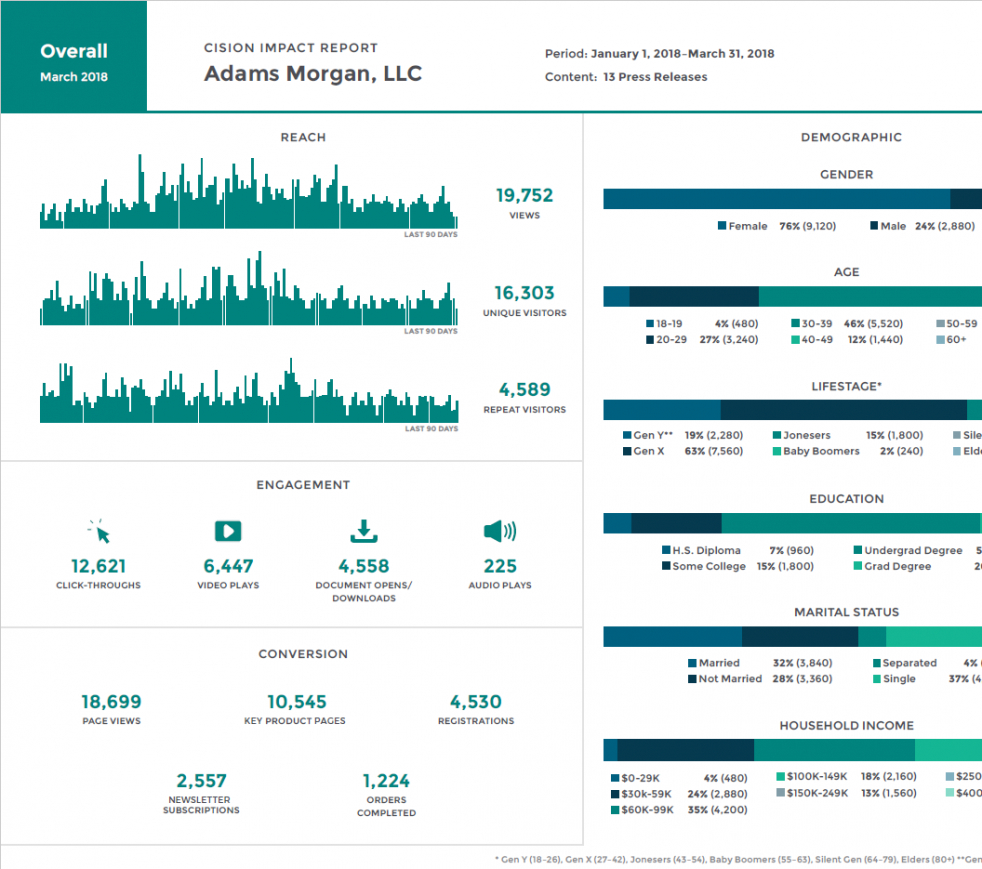Click the 12,621 click-throughs value
Screen dimensions: 982x869
(x=98, y=566)
